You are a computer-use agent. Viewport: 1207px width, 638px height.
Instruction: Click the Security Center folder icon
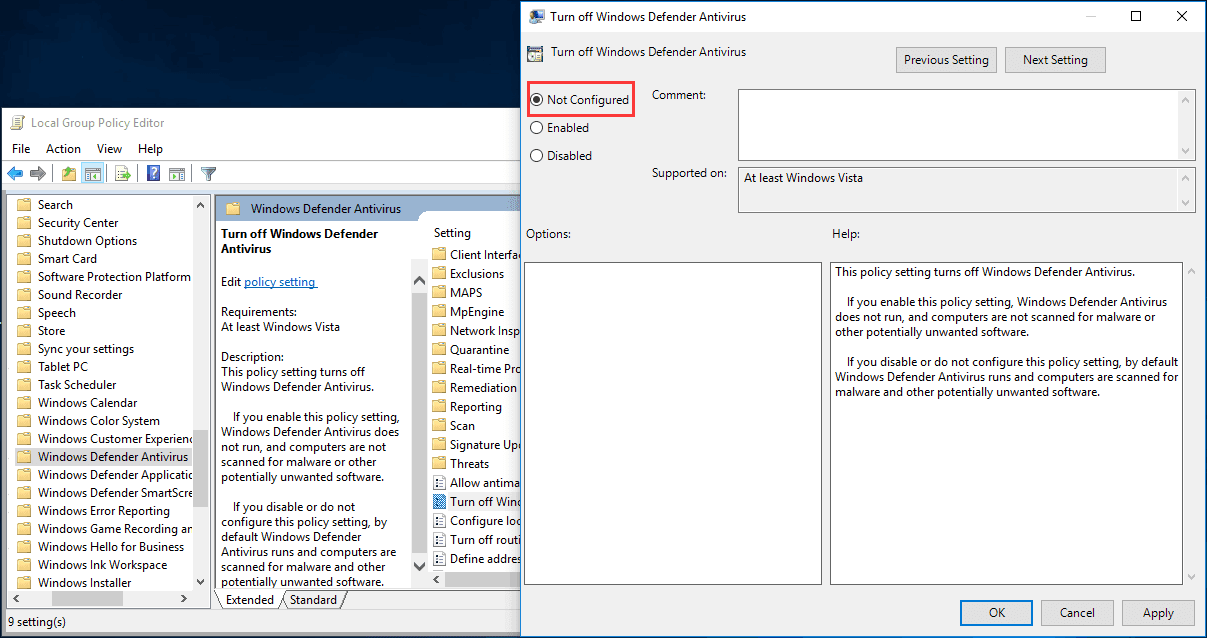pos(25,223)
